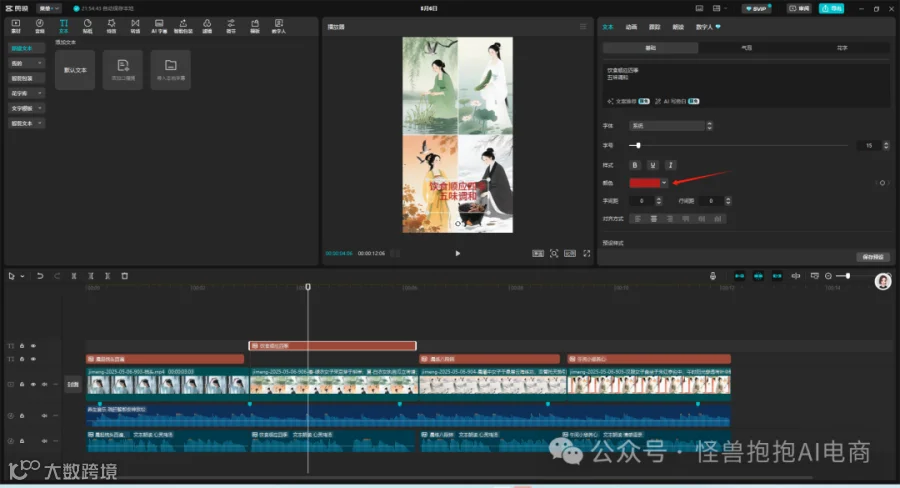Open the Digital Human icon in top toolbar
This screenshot has height=488, width=900.
[x=279, y=26]
